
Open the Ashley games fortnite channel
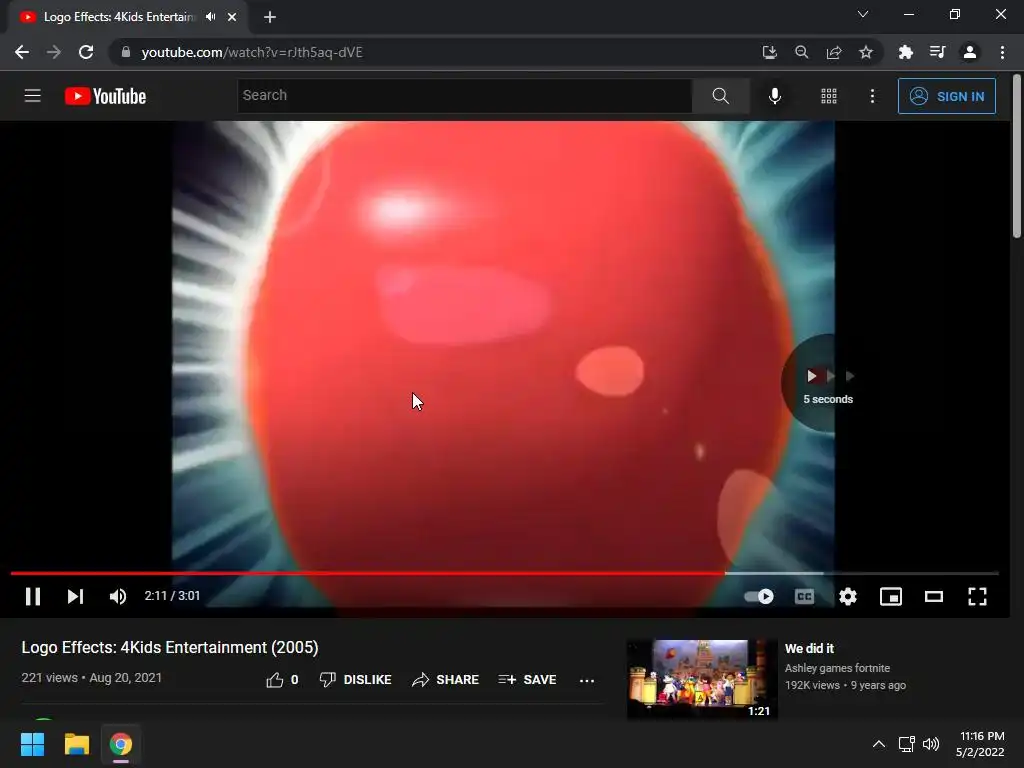pos(837,668)
